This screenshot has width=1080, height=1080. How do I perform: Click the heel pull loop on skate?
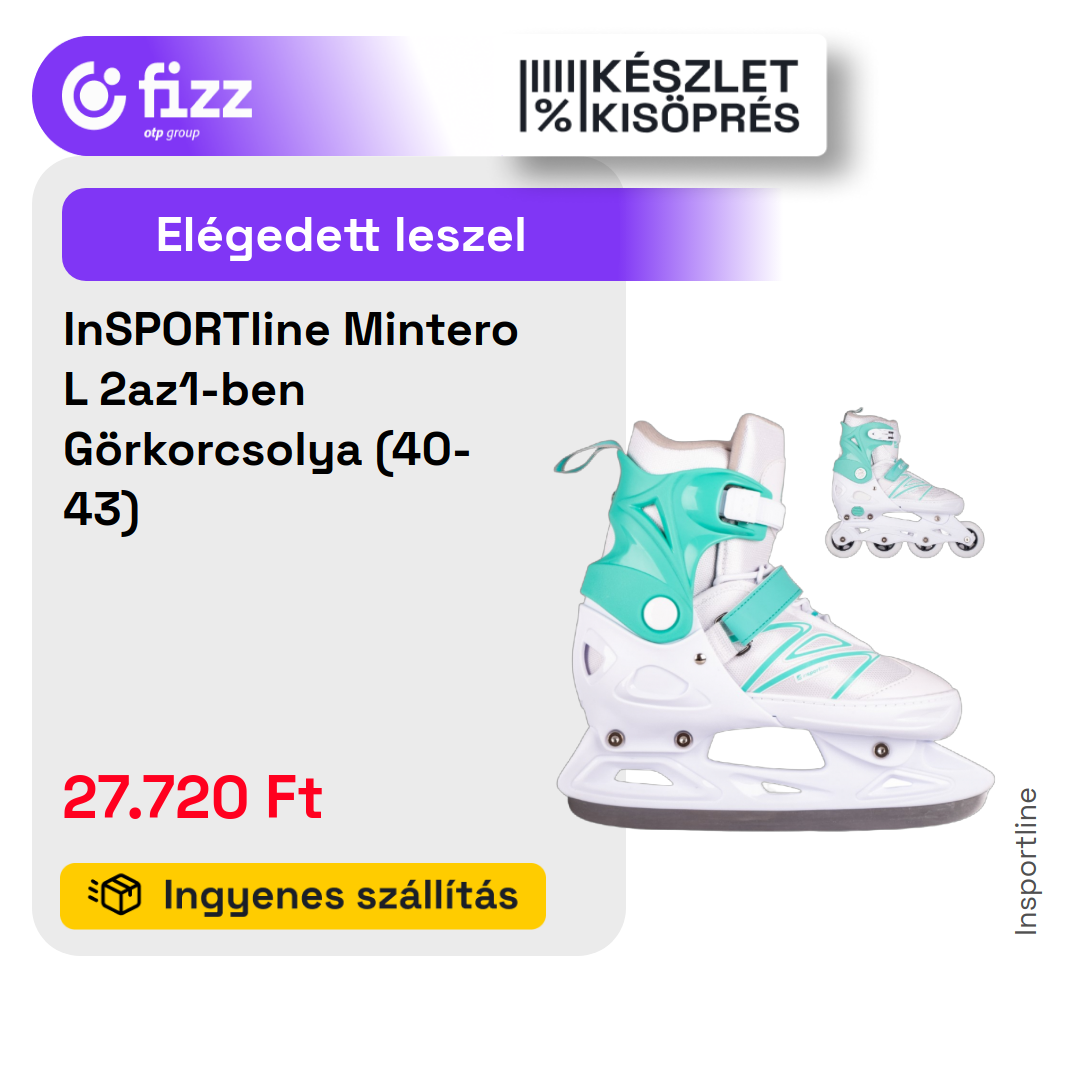(x=588, y=457)
